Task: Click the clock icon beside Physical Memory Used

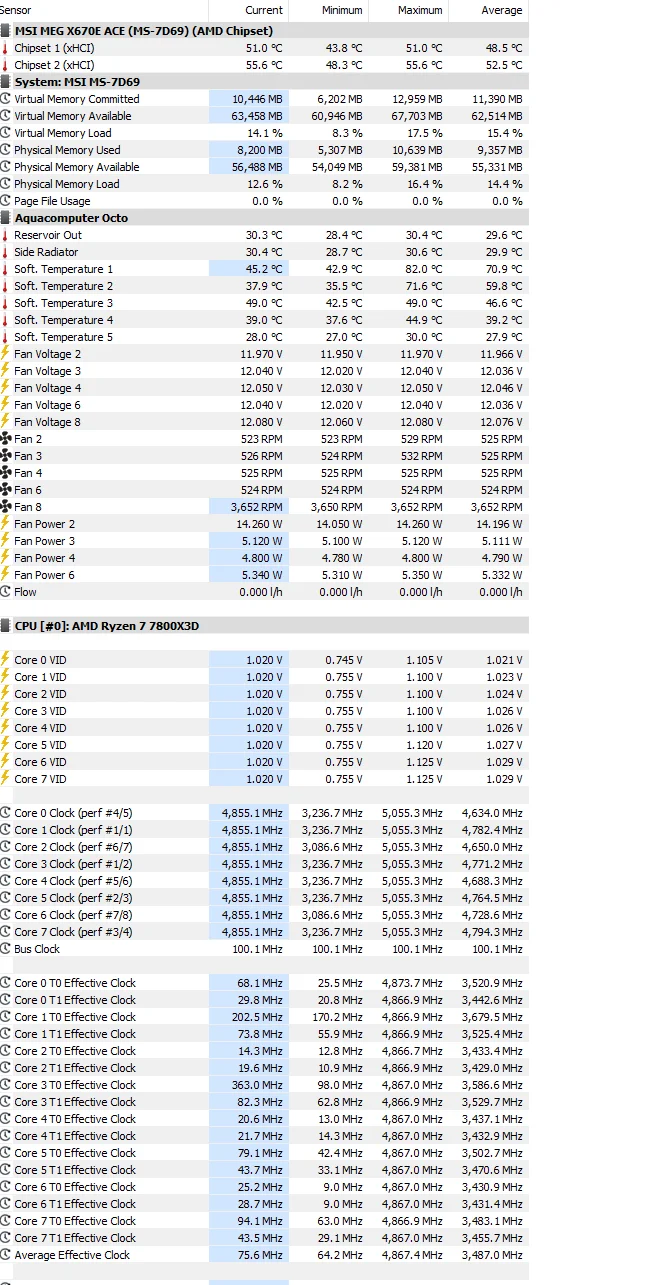Action: pyautogui.click(x=5, y=150)
